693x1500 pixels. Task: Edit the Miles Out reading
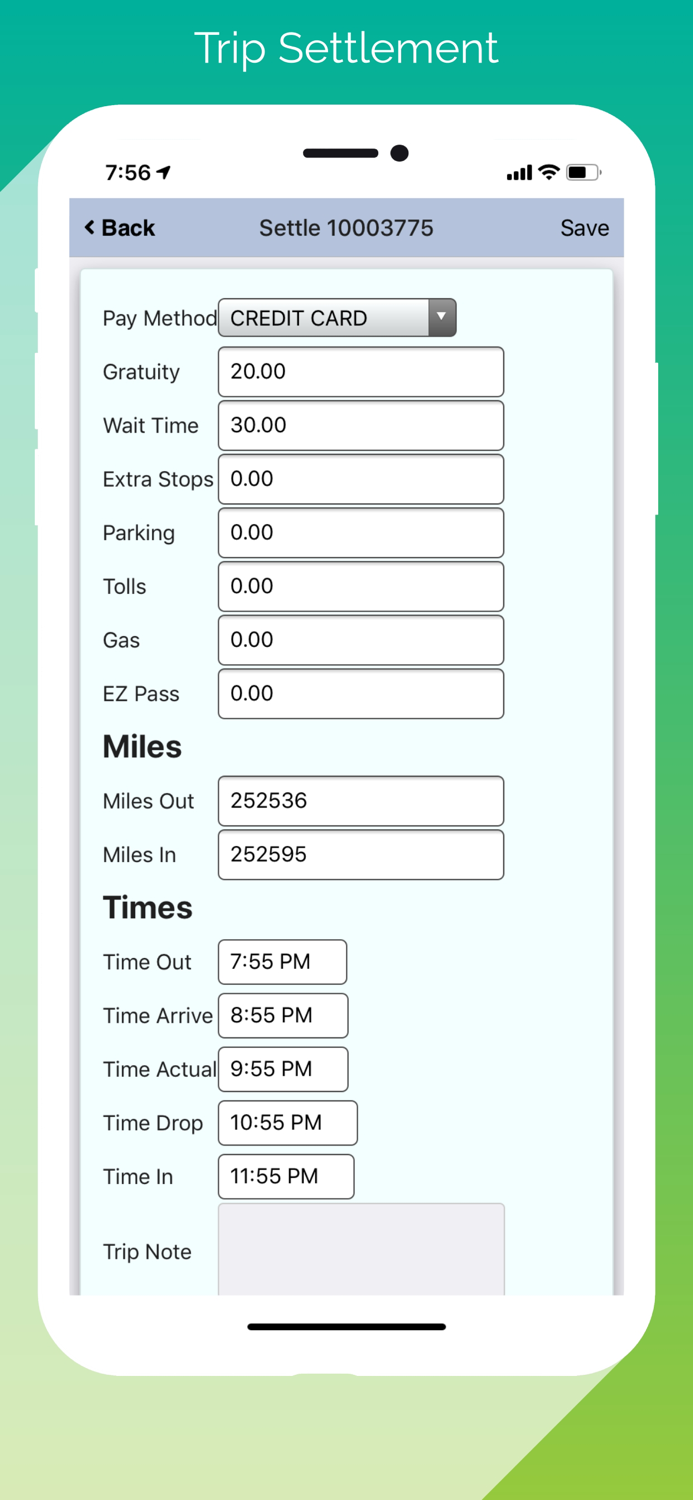click(360, 800)
